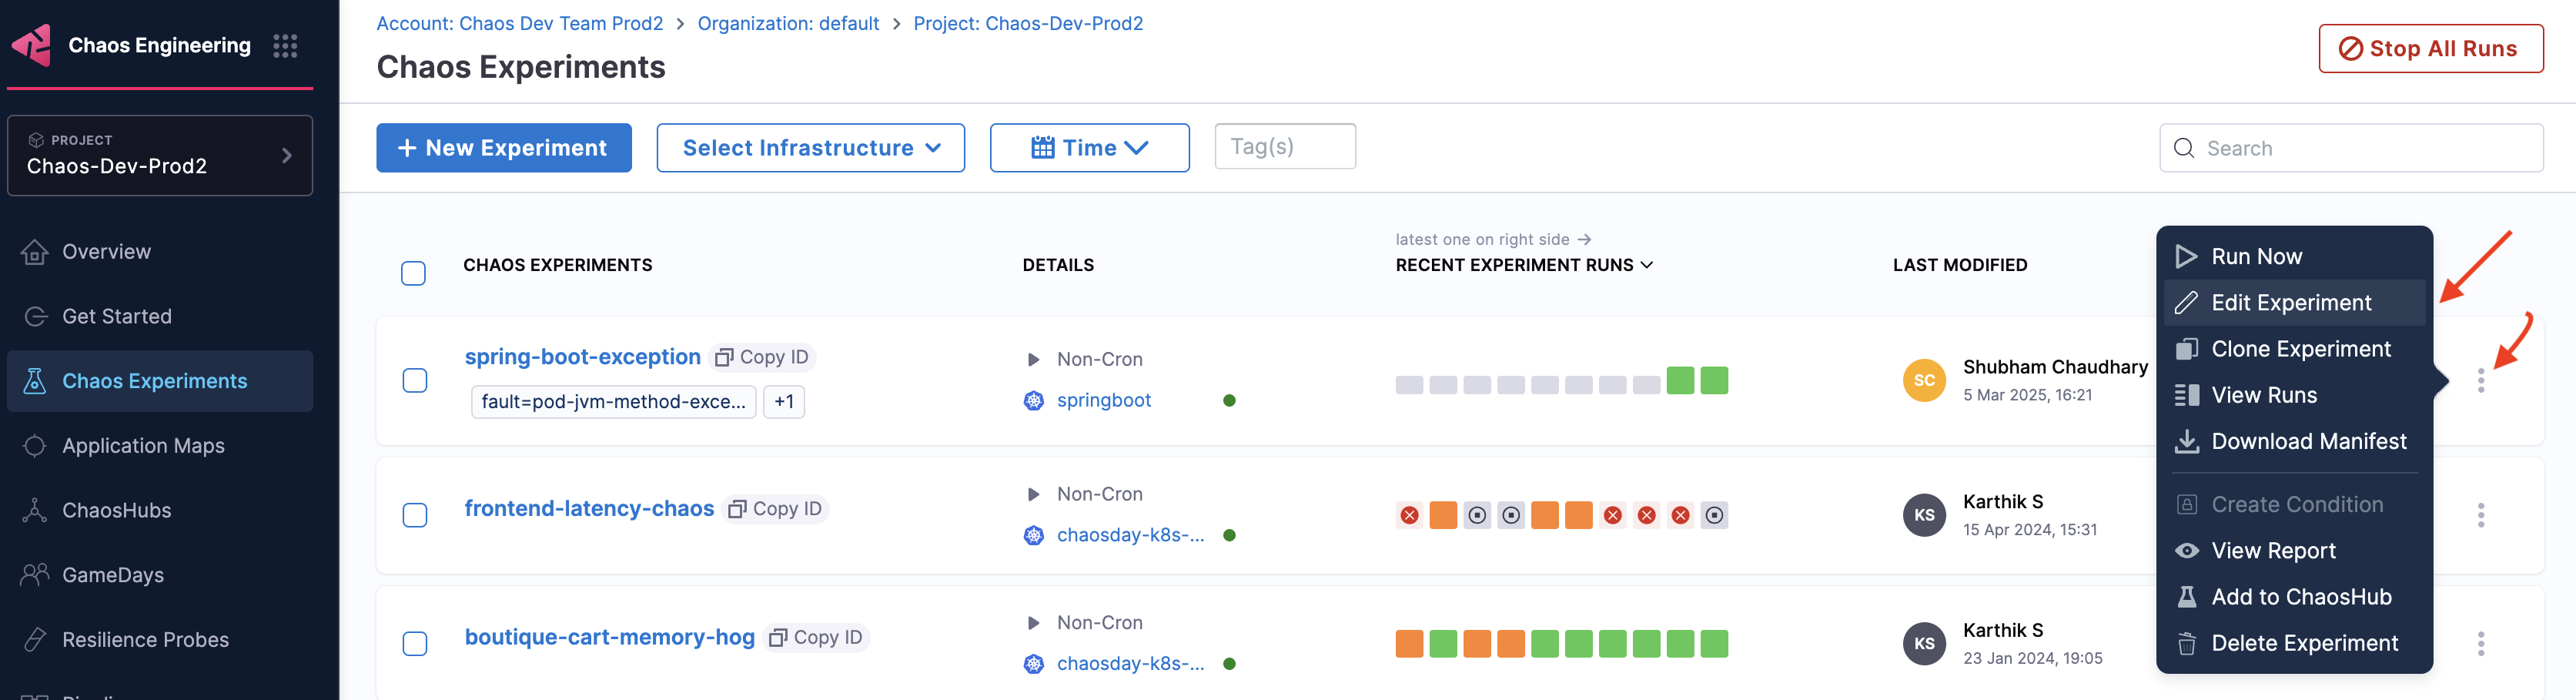Viewport: 2576px width, 700px height.
Task: Click the last green run square for spring-boot-exception
Action: coord(1714,381)
